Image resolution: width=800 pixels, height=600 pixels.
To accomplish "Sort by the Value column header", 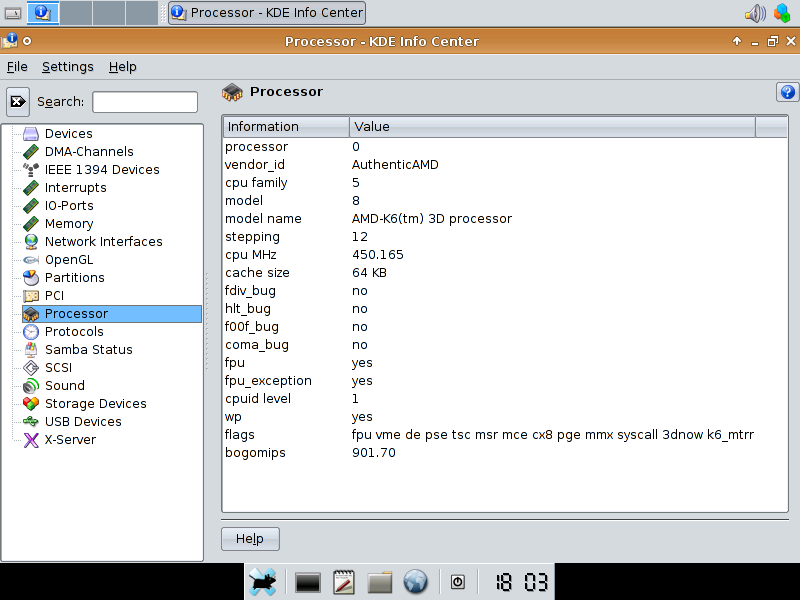I will 552,127.
